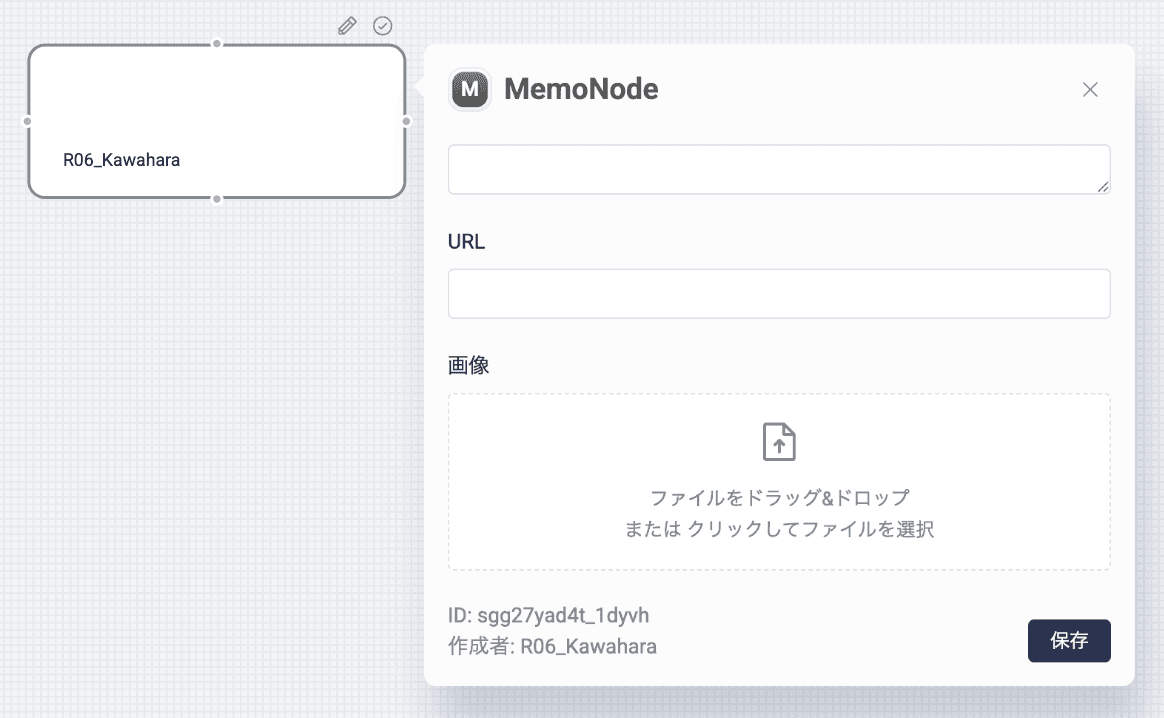This screenshot has height=718, width=1164.
Task: Click the textarea resize grip corner
Action: tap(1103, 187)
